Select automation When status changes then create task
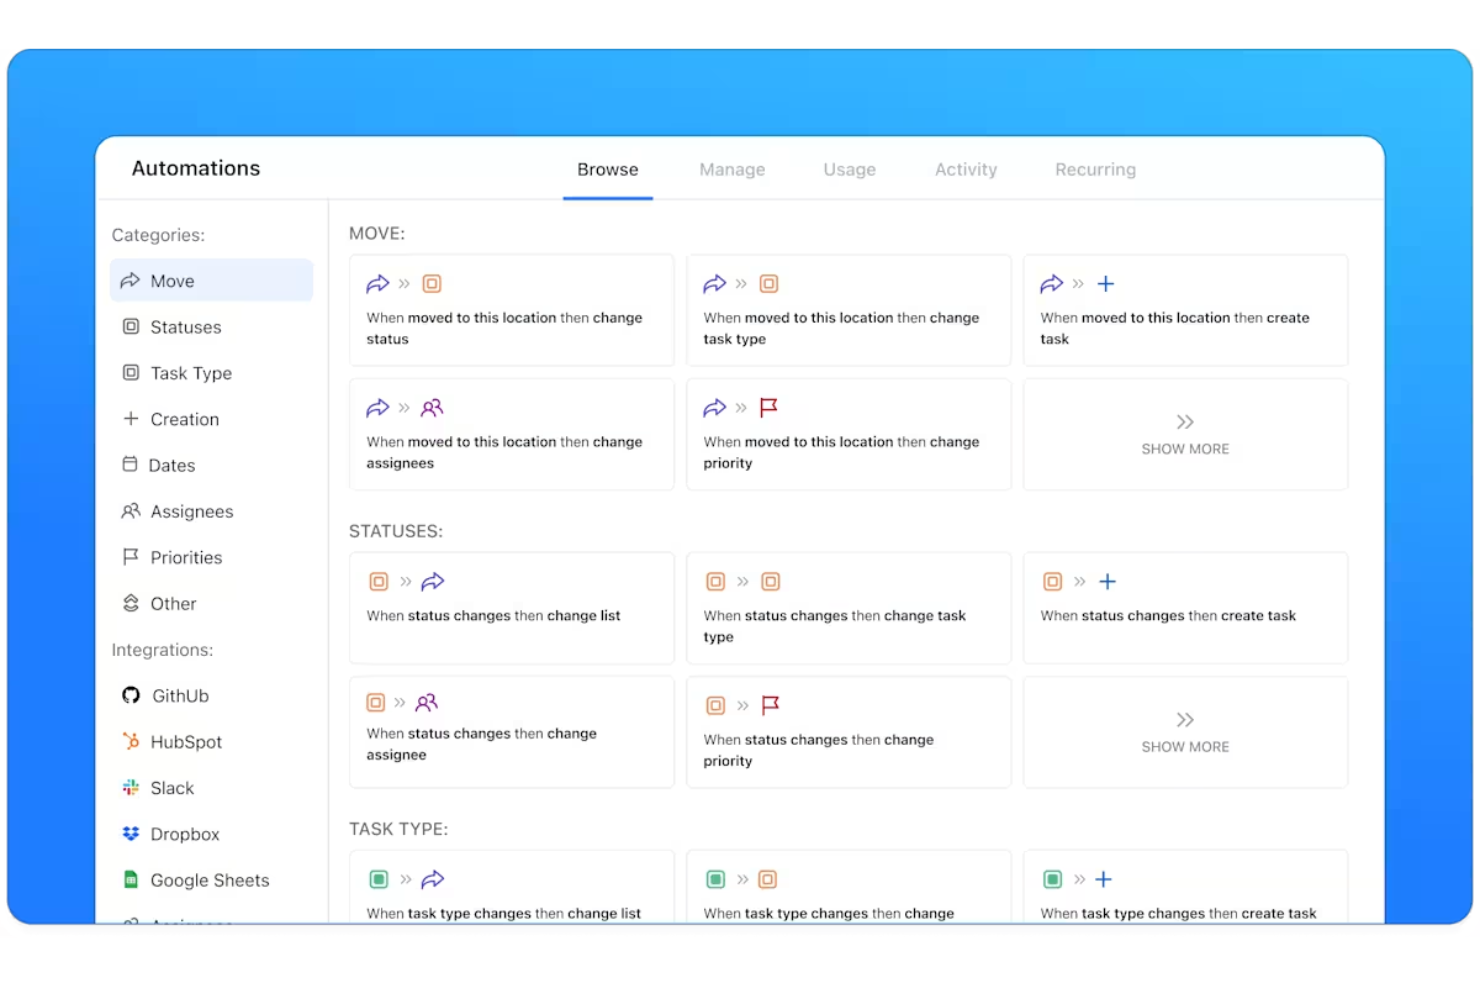Image resolution: width=1480 pixels, height=987 pixels. (x=1185, y=608)
